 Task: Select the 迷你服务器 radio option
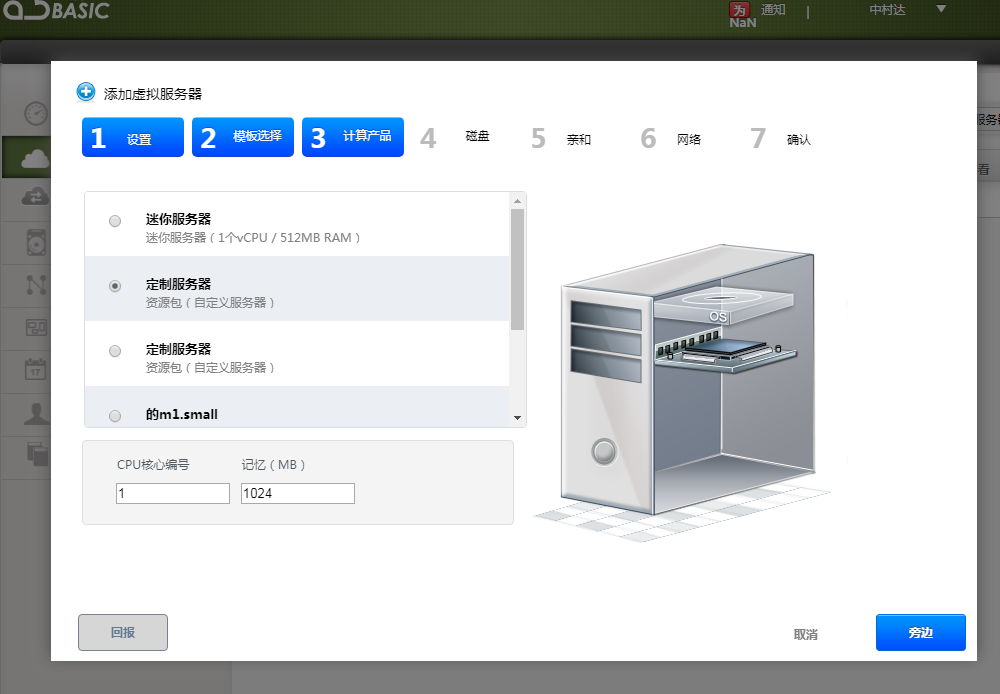point(115,221)
